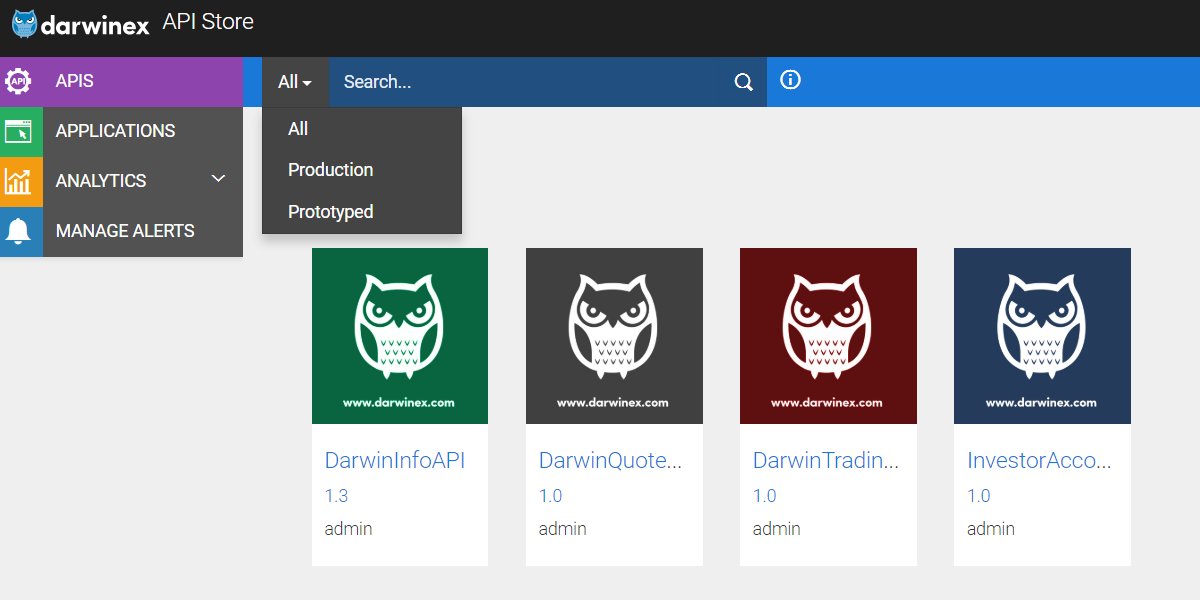The width and height of the screenshot is (1200, 600).
Task: Open the gray DarwinQuote API thumbnail
Action: (x=614, y=336)
